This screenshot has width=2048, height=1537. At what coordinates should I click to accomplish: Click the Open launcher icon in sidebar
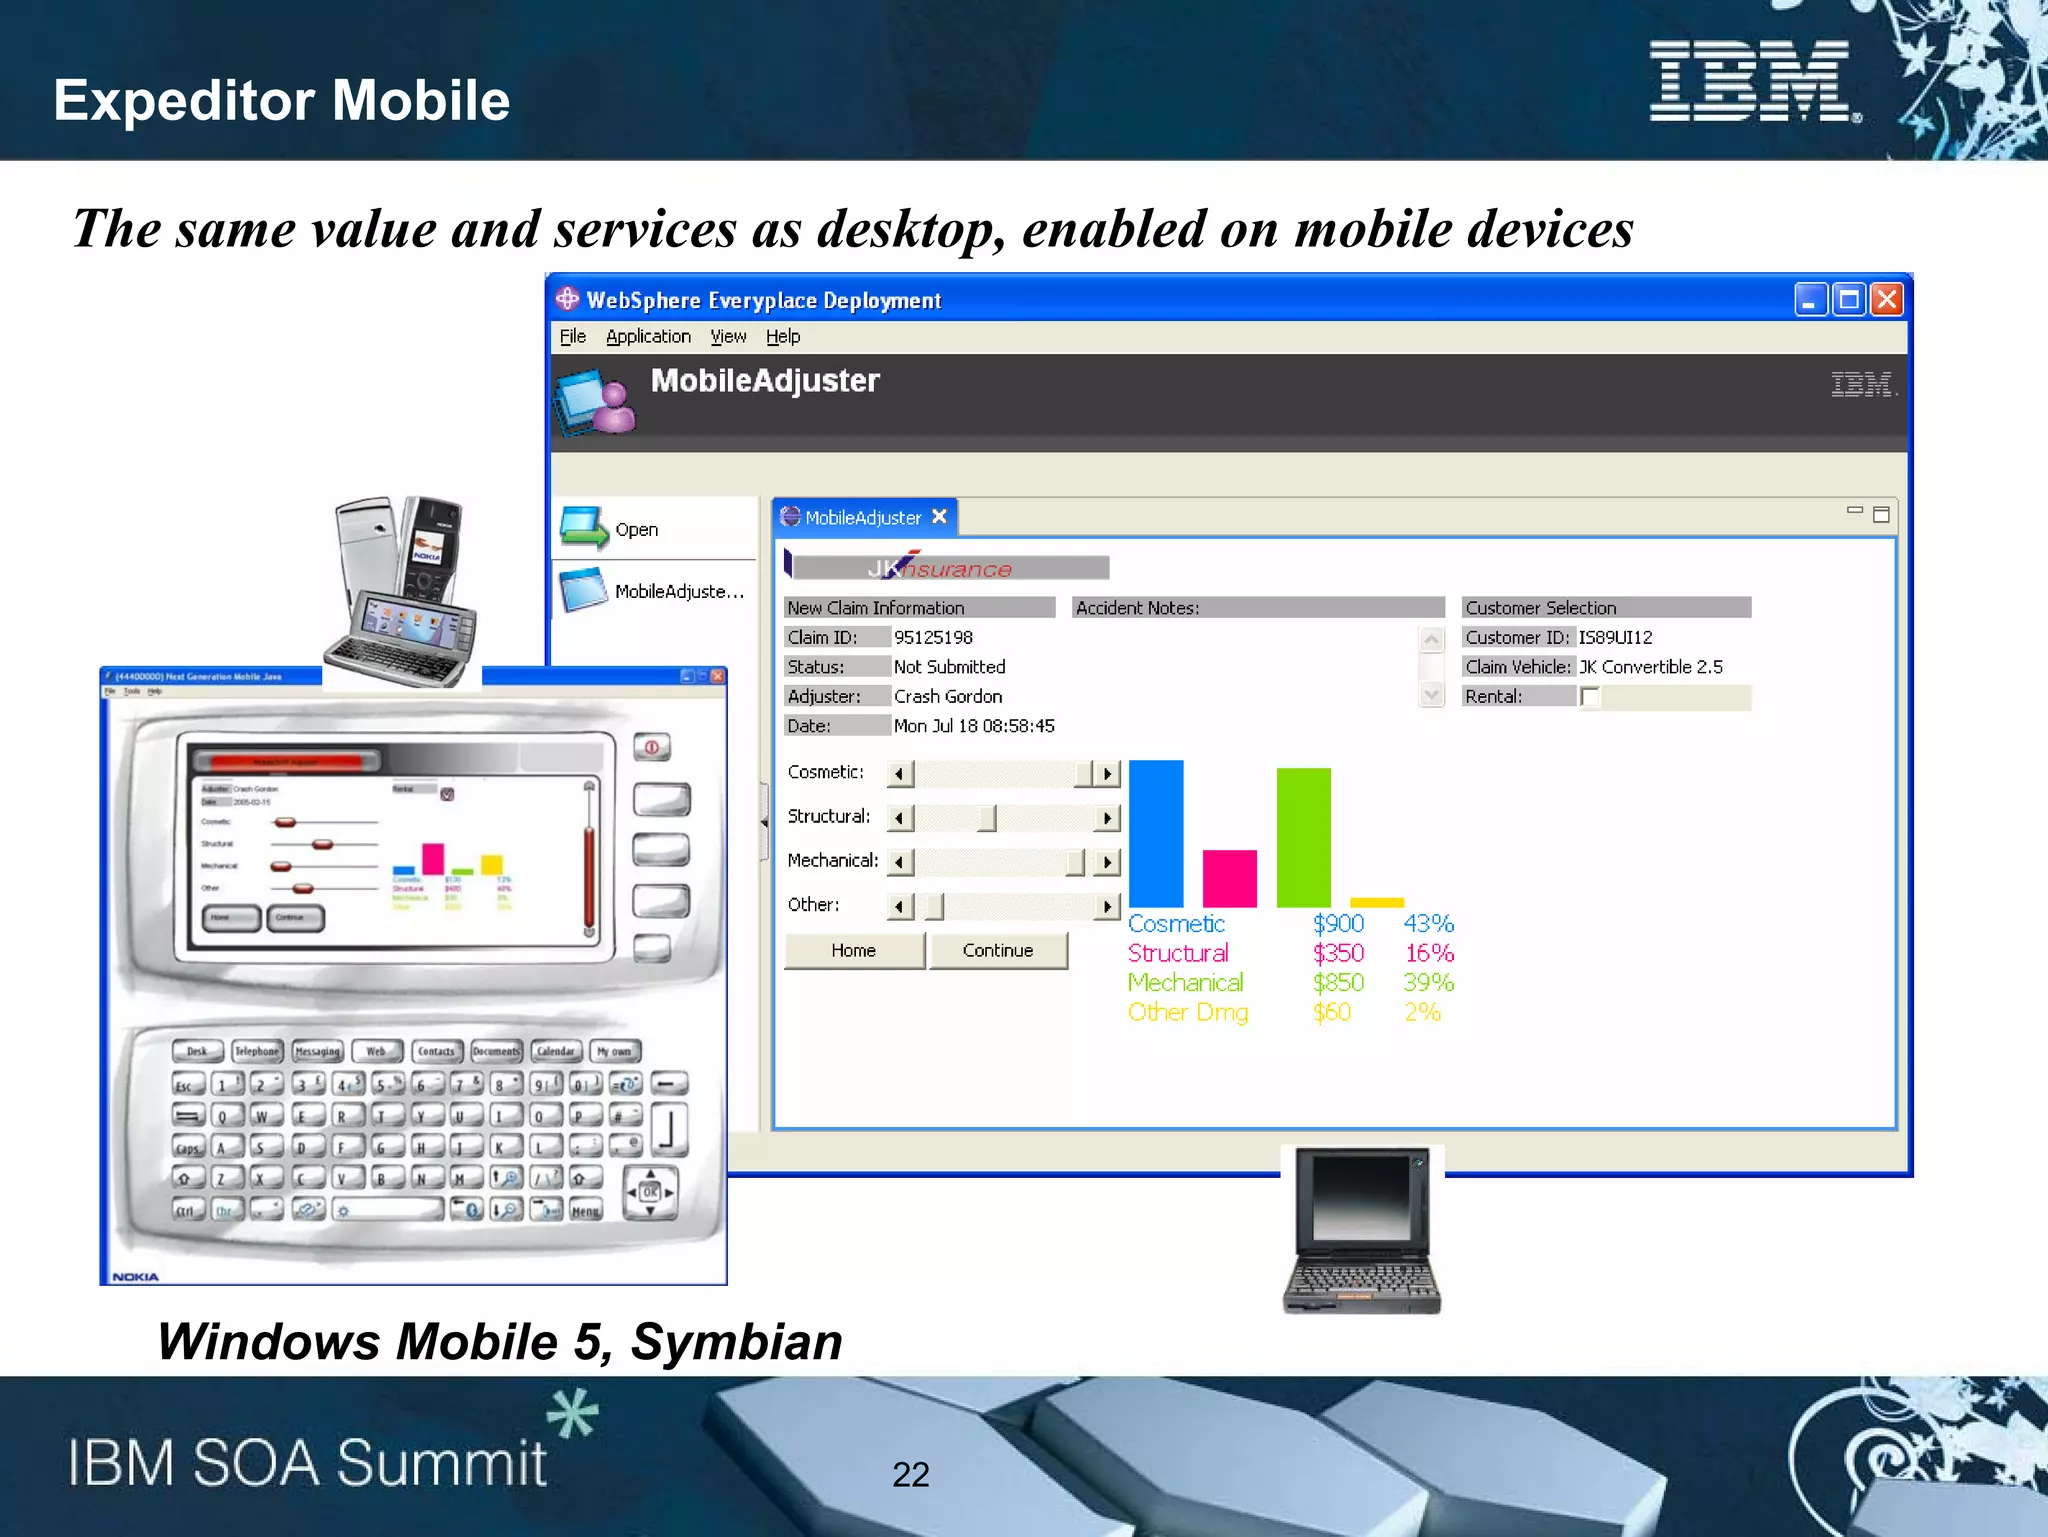pyautogui.click(x=584, y=528)
